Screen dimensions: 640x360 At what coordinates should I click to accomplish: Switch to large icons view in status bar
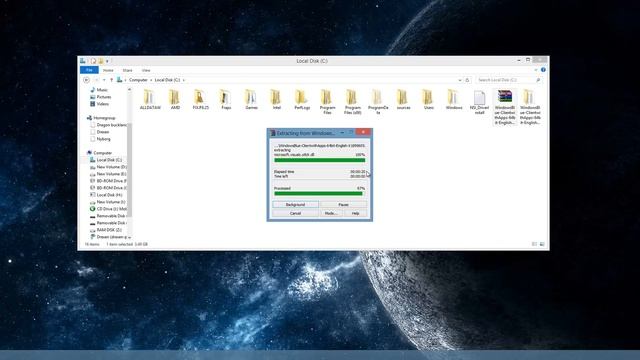tap(542, 244)
